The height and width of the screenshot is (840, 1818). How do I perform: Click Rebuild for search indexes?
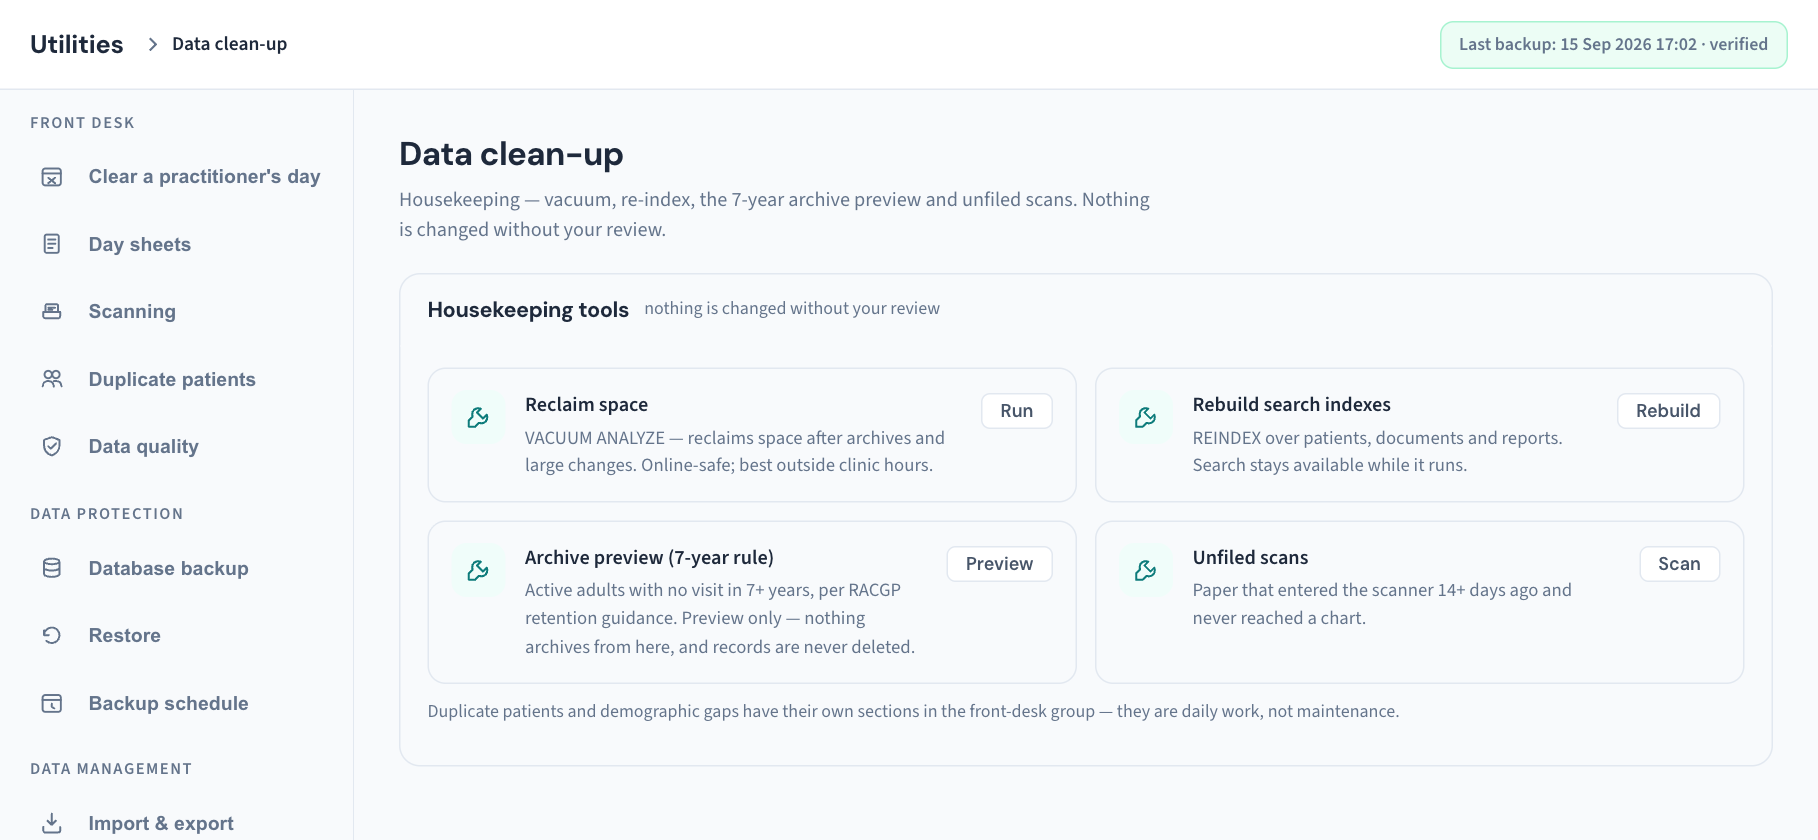tap(1668, 411)
